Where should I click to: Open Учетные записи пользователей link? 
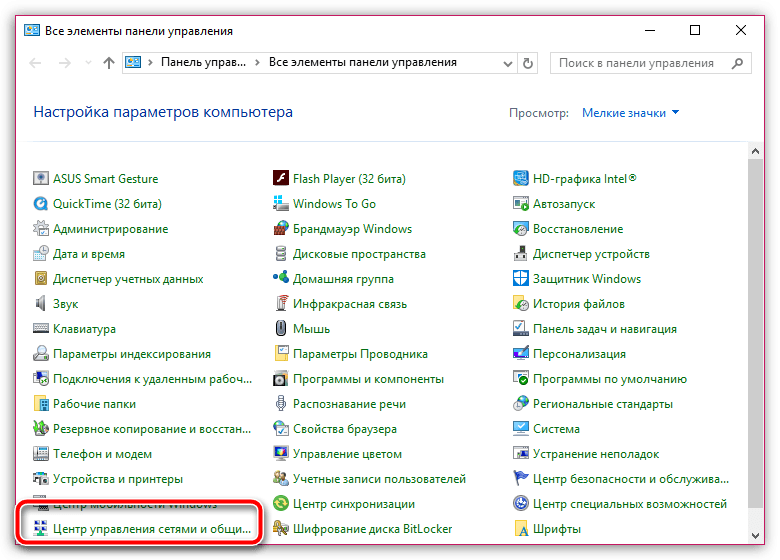[380, 479]
